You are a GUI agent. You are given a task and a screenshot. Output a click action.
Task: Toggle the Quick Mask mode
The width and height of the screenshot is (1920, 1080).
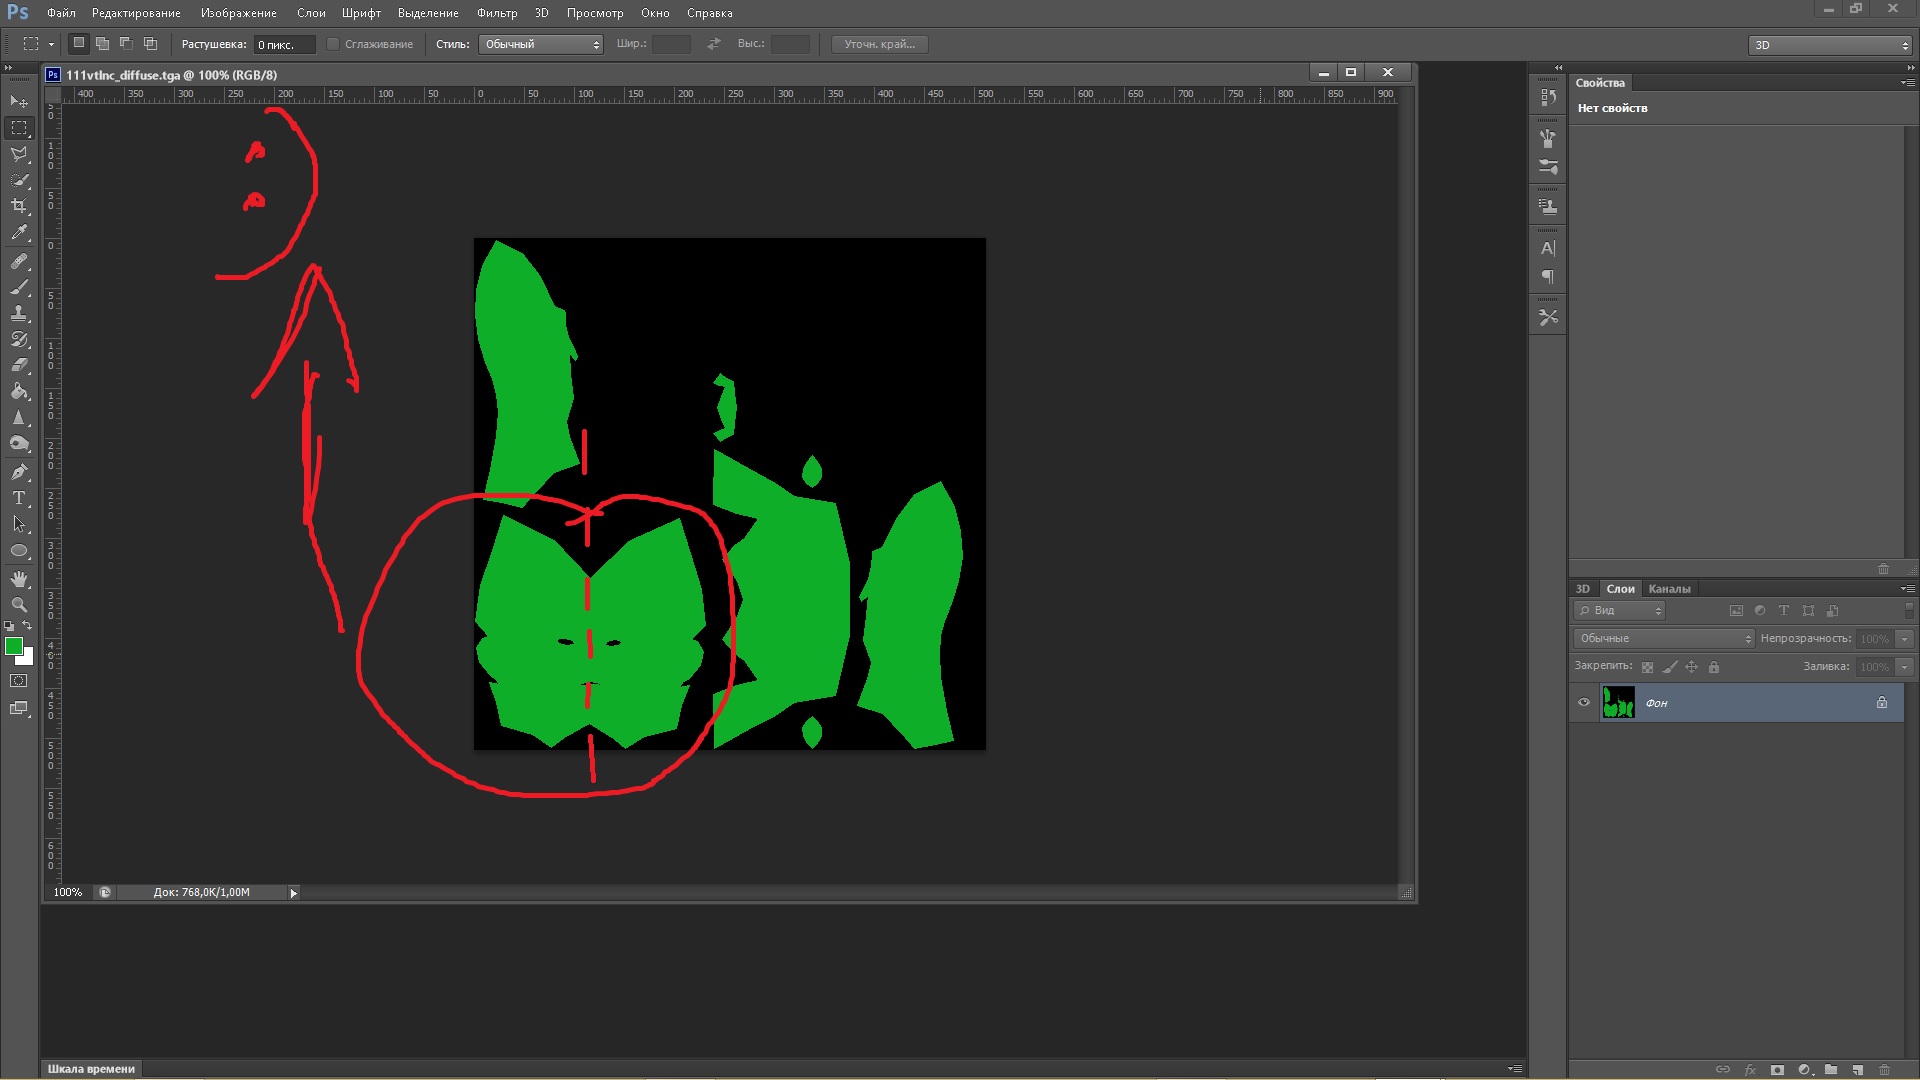click(19, 681)
